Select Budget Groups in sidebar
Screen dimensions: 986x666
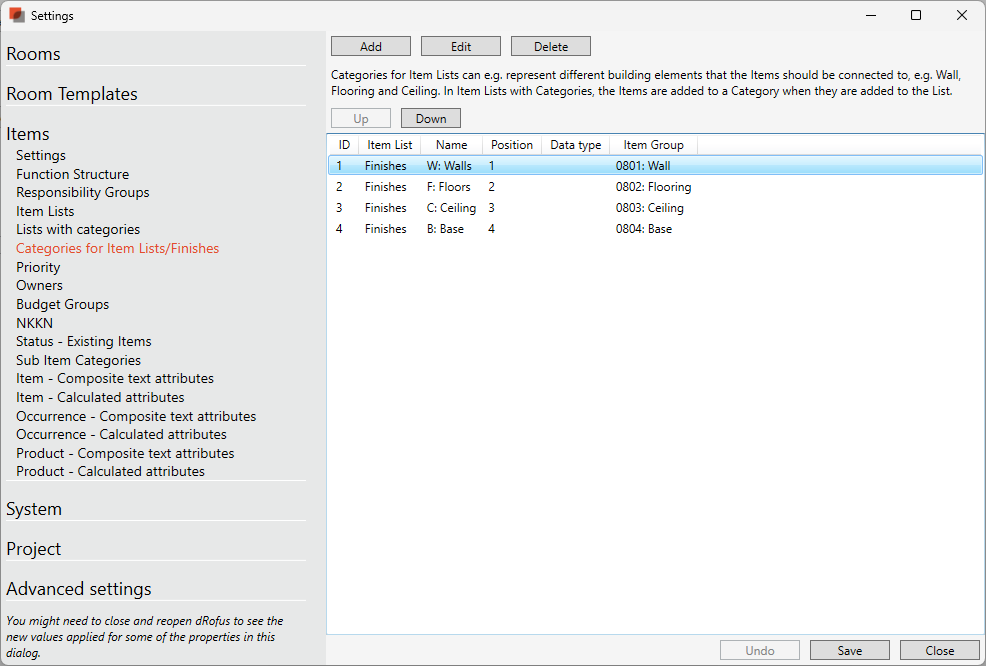tap(62, 304)
